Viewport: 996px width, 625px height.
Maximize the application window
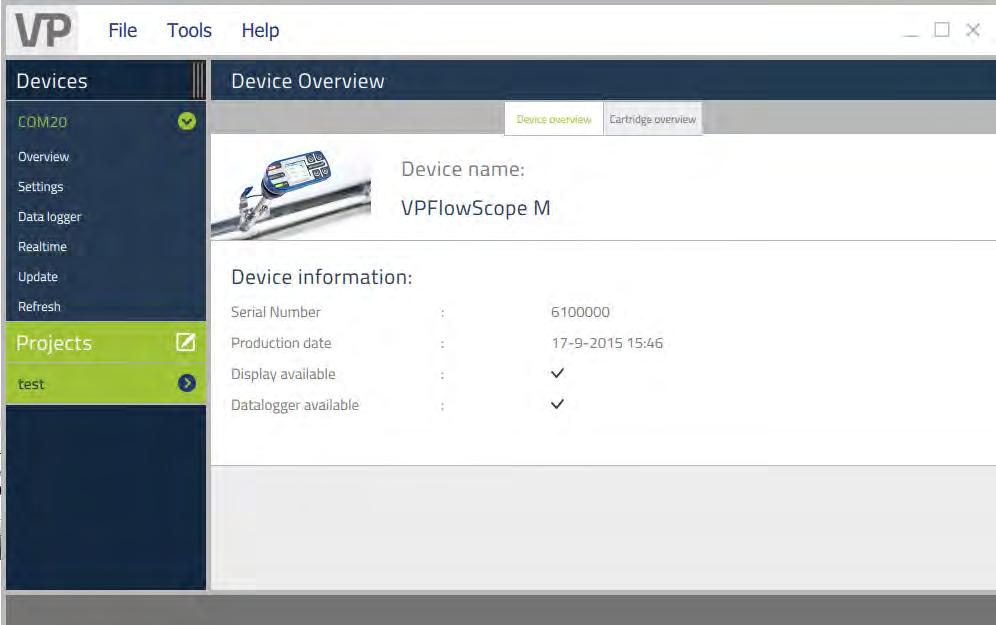[x=942, y=30]
